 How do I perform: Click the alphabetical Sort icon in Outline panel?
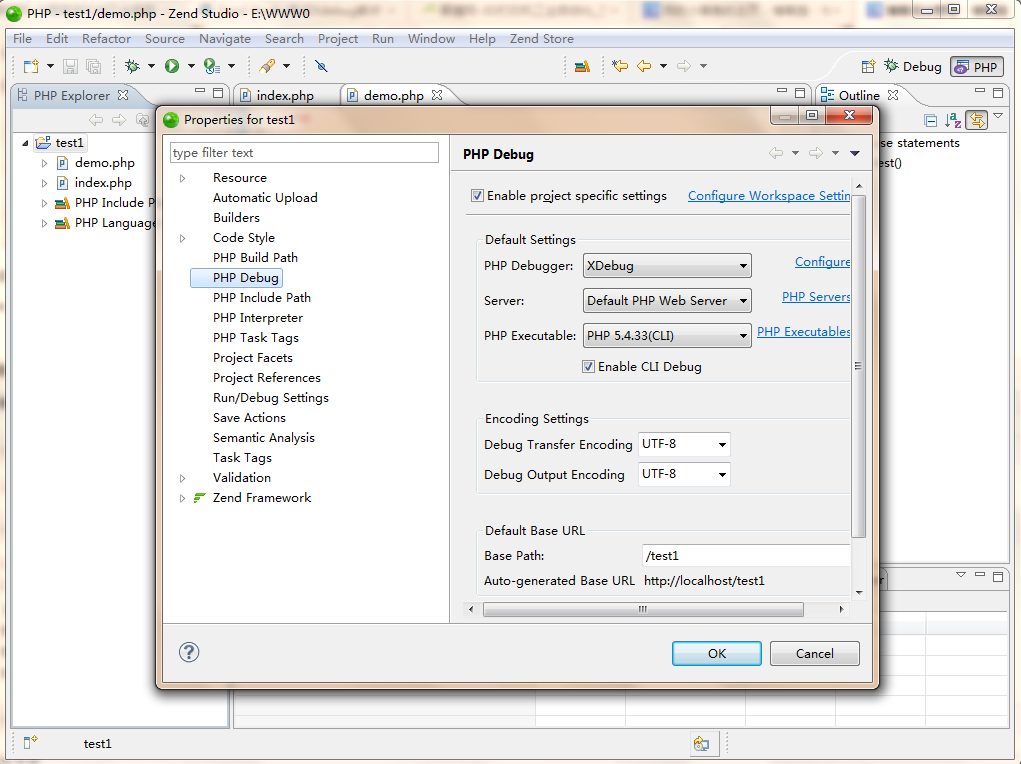[953, 120]
